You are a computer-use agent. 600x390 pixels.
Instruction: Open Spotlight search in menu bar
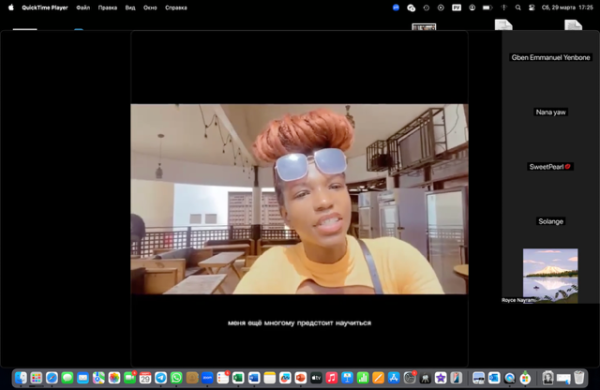pyautogui.click(x=518, y=8)
